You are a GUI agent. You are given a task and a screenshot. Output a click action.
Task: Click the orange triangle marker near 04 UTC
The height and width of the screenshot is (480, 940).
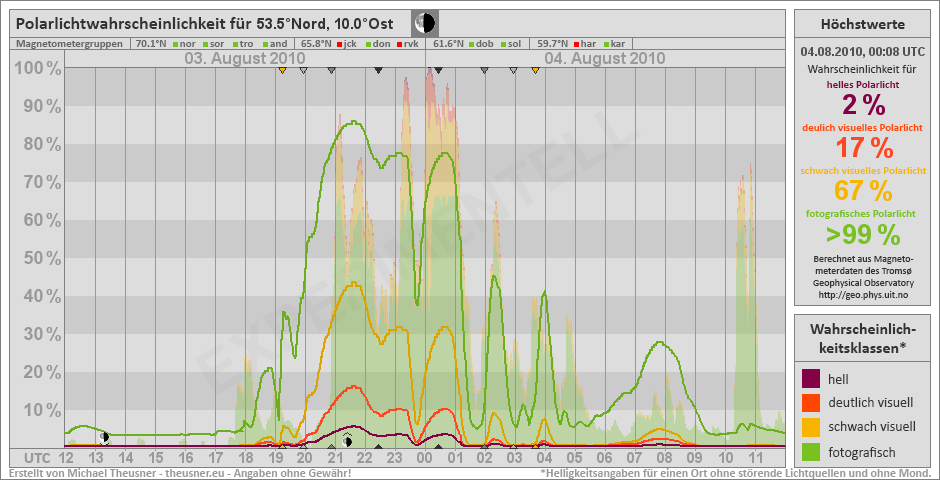tap(536, 71)
